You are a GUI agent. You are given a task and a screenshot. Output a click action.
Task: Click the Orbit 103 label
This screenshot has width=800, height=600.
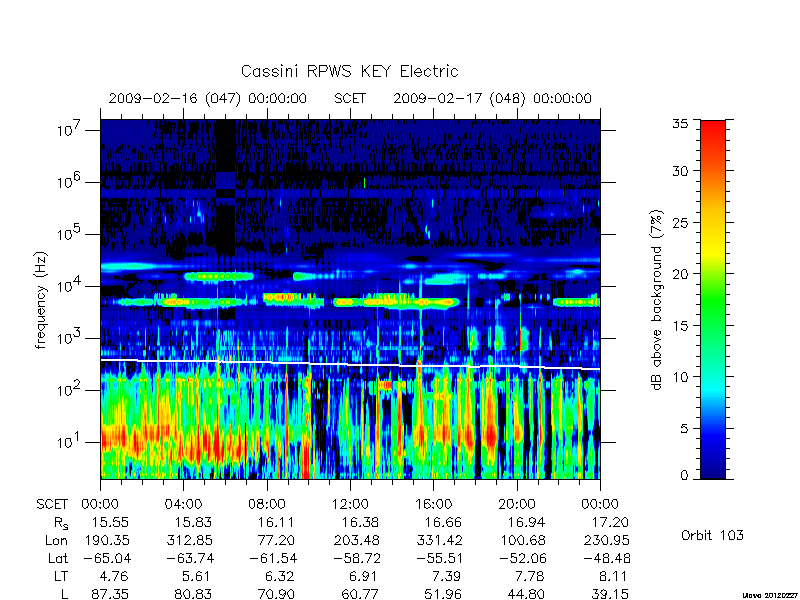712,535
